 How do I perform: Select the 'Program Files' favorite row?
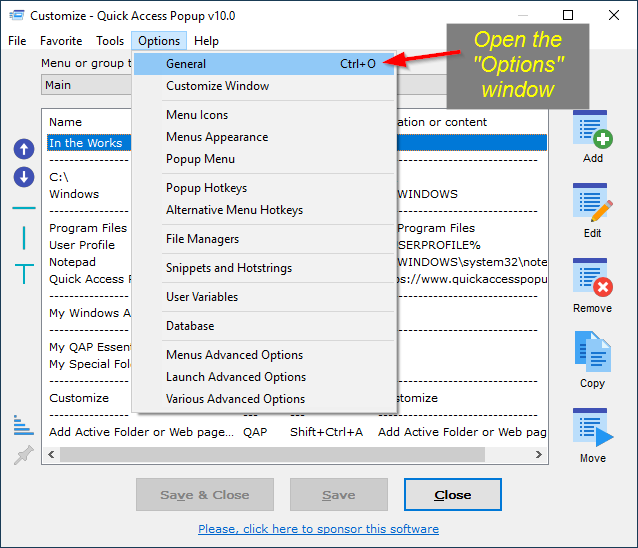coord(89,228)
